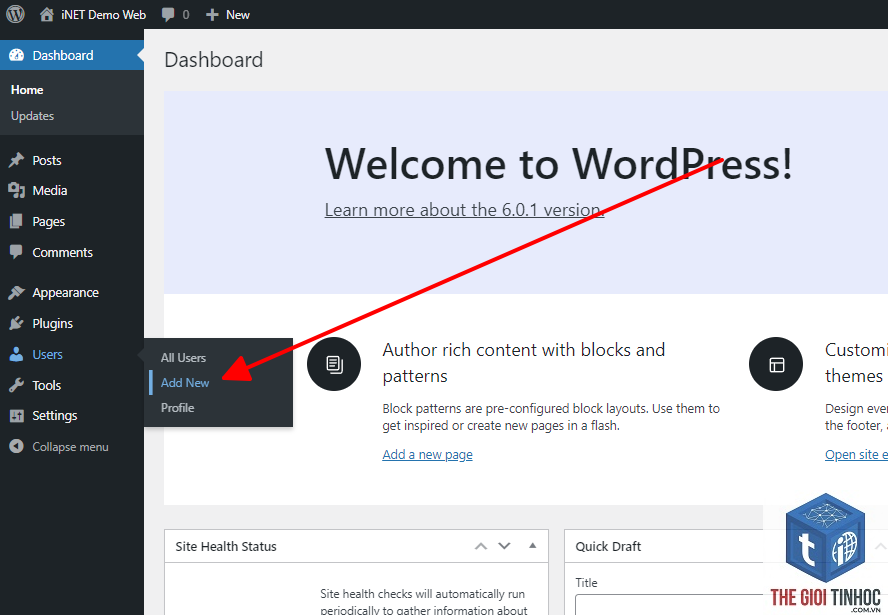Click Author rich content with blocks heading
Image resolution: width=888 pixels, height=615 pixels.
524,363
